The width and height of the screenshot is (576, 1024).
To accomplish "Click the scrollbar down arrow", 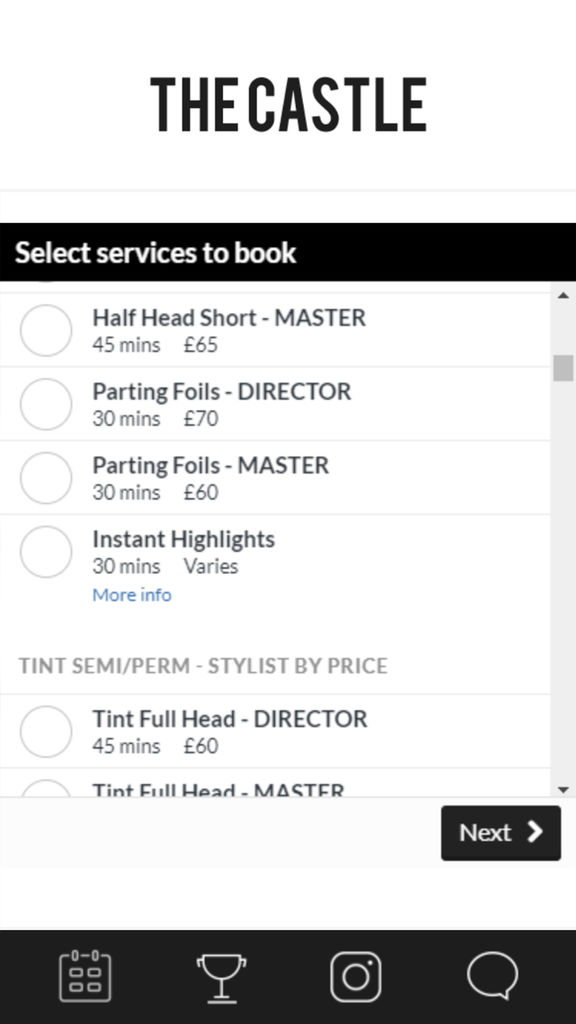I will point(563,790).
